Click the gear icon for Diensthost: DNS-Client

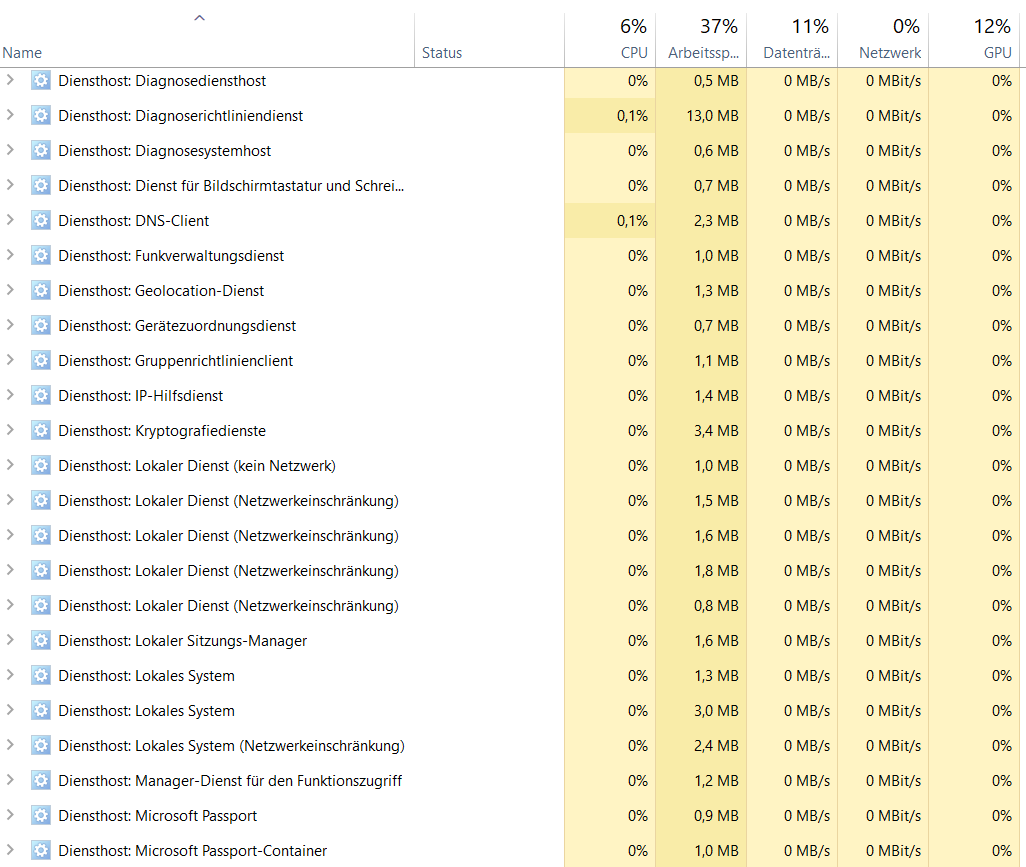tap(41, 221)
